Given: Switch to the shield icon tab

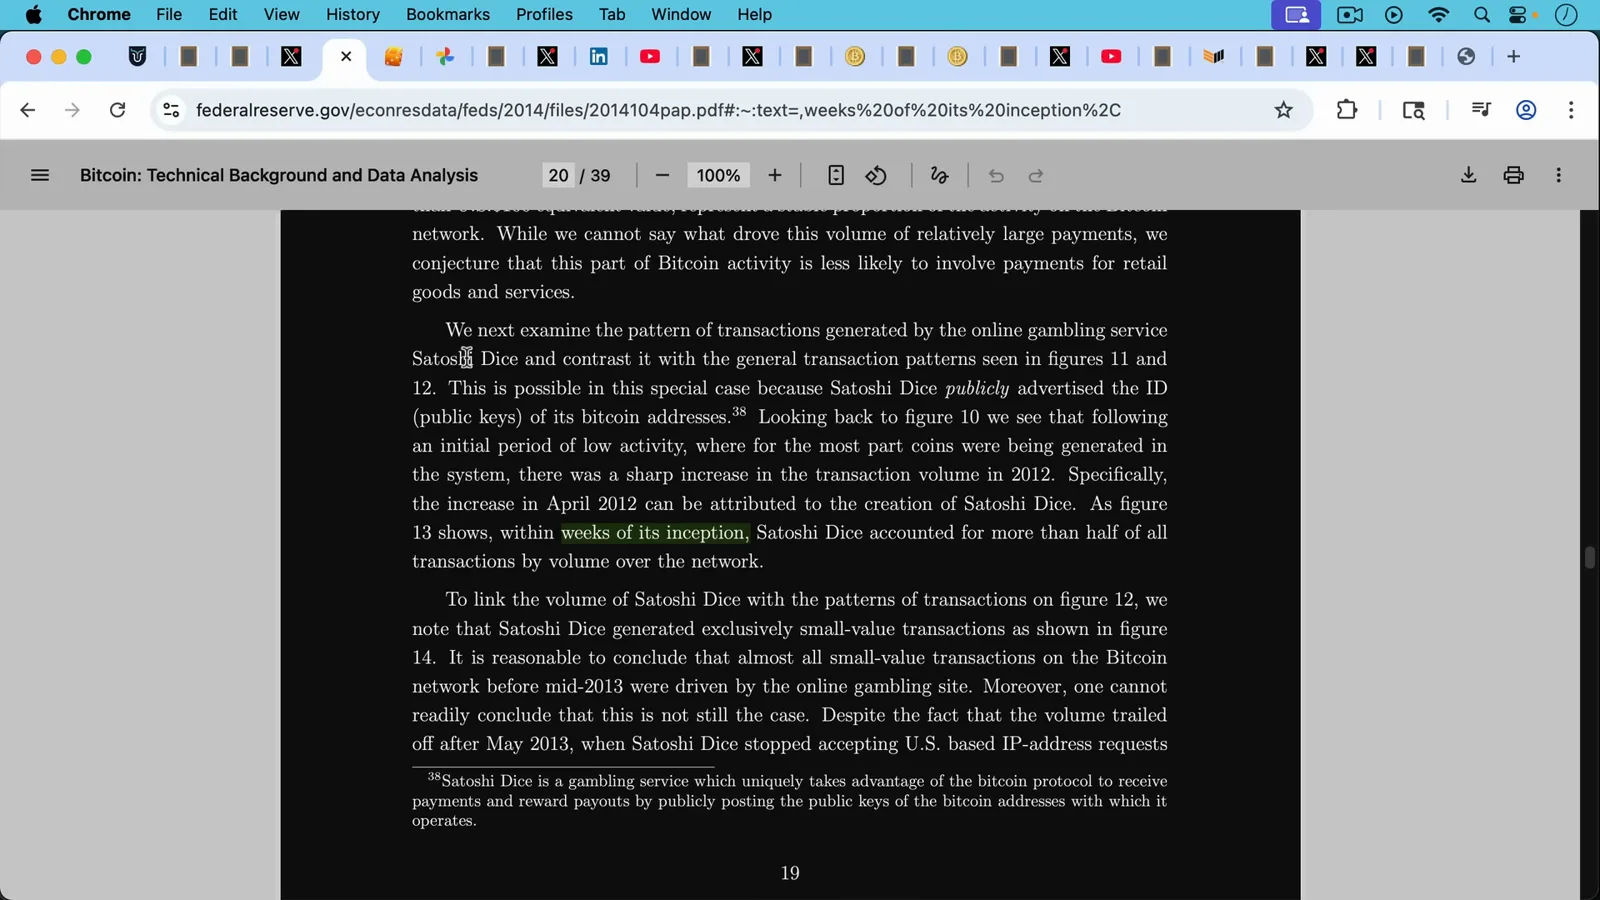Looking at the screenshot, I should [138, 56].
